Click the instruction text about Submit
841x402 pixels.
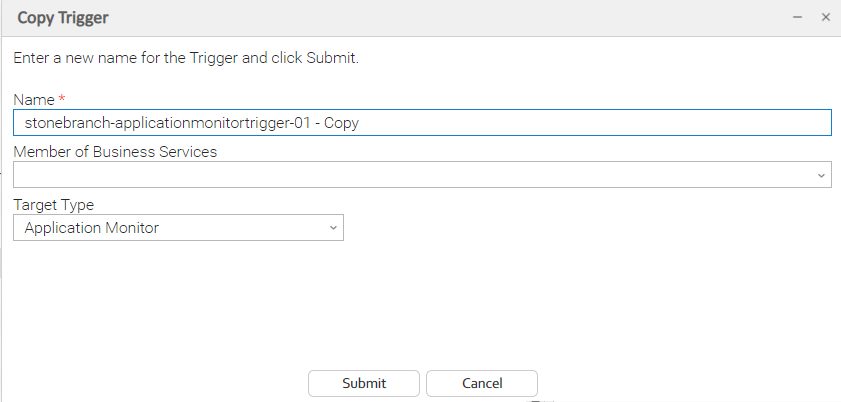[x=186, y=58]
